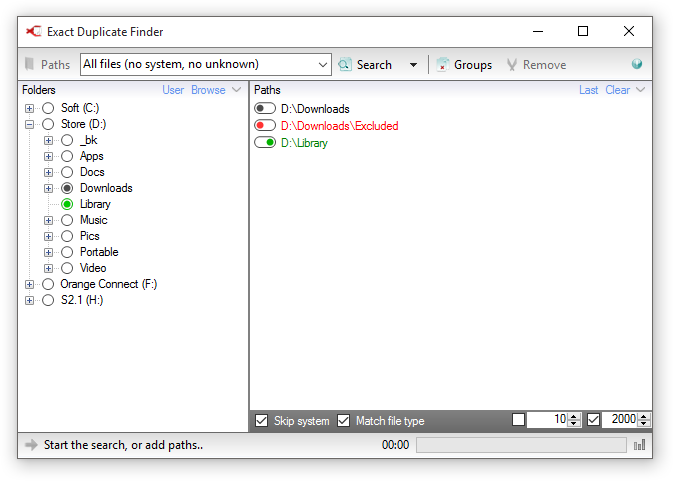Uncheck the Match file type checkbox
The width and height of the screenshot is (673, 481).
[343, 420]
